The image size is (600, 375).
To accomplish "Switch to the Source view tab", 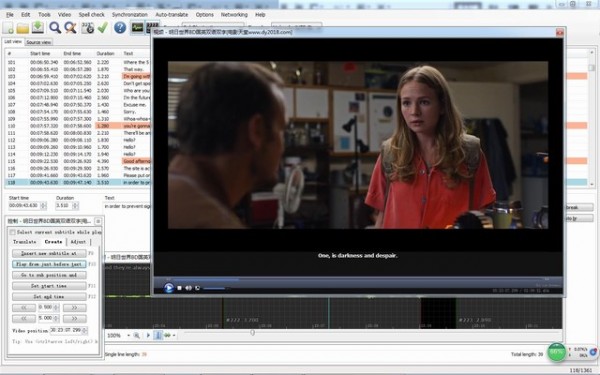I will (x=39, y=42).
